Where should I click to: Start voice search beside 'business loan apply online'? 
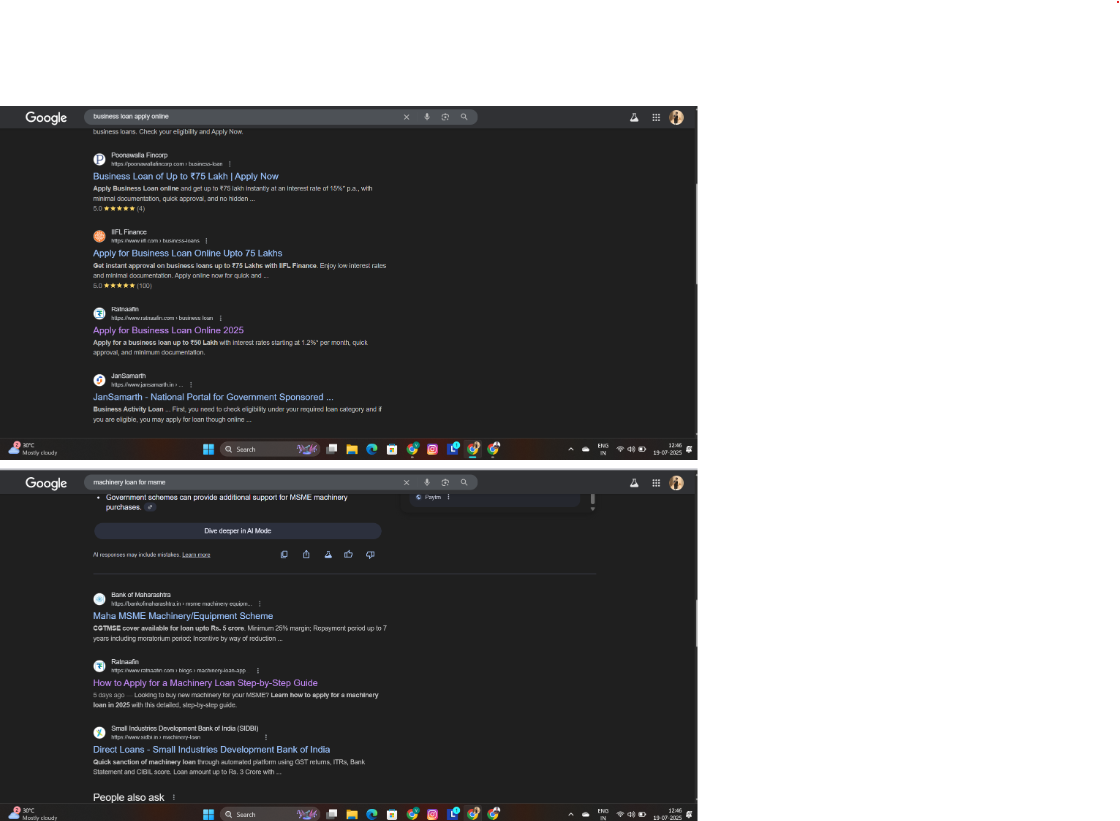(426, 117)
